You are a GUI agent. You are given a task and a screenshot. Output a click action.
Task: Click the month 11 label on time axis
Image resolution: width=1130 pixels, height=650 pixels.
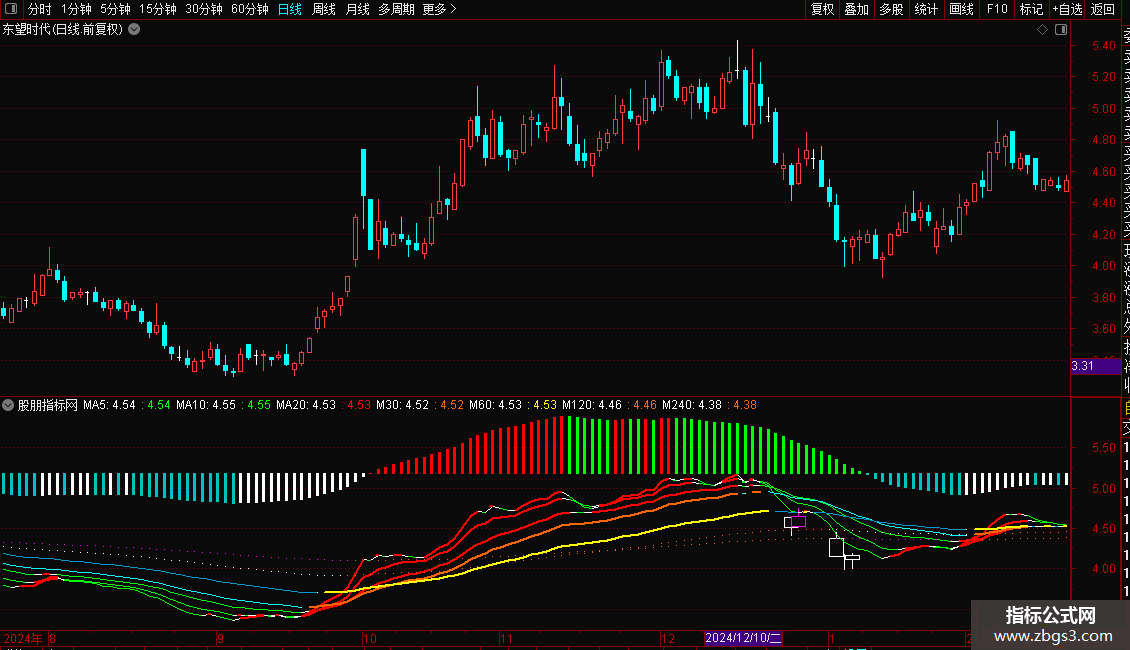(x=506, y=638)
